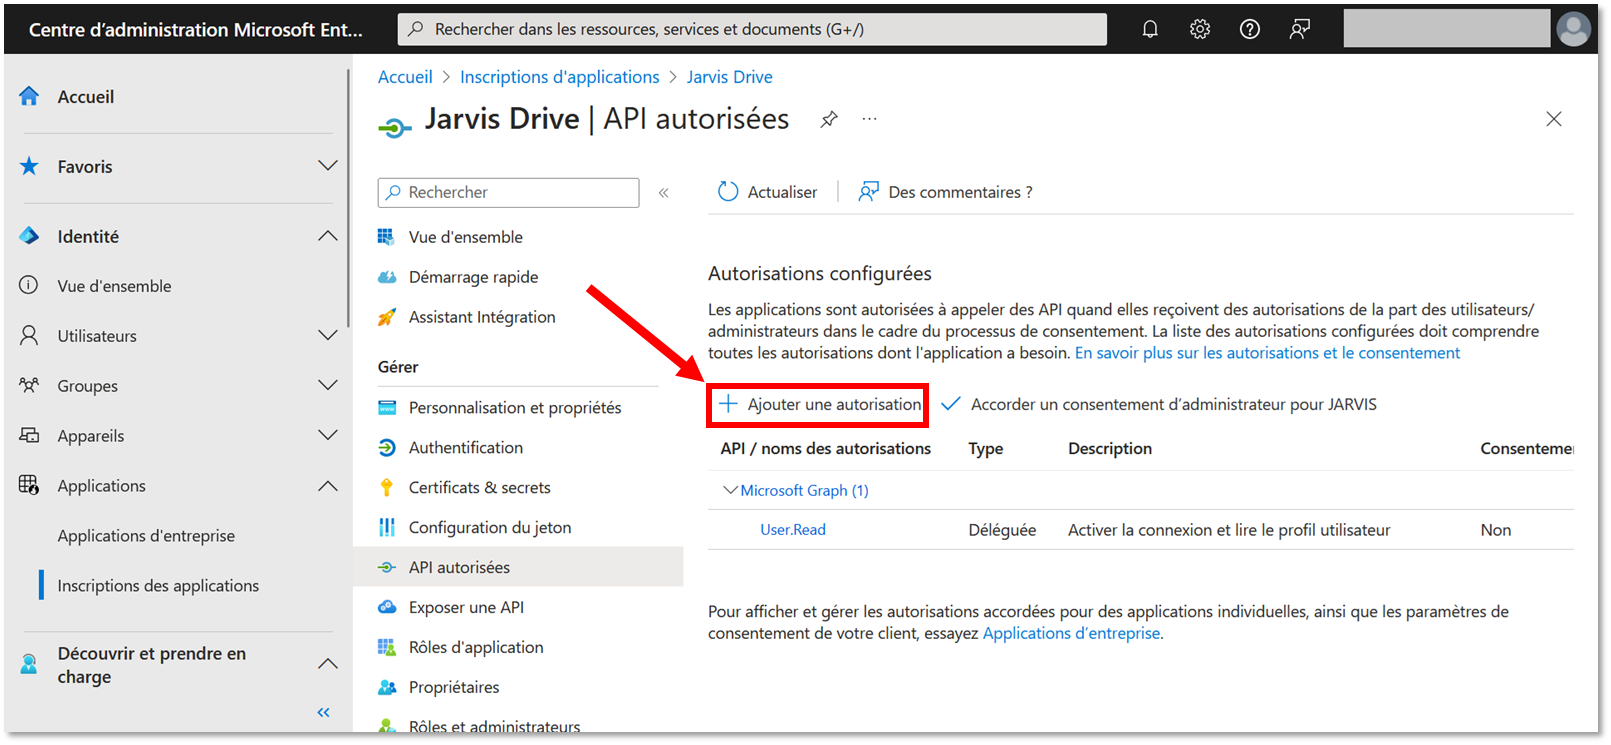This screenshot has height=745, width=1611.
Task: Expand the Appareils chevron
Action: 327,435
